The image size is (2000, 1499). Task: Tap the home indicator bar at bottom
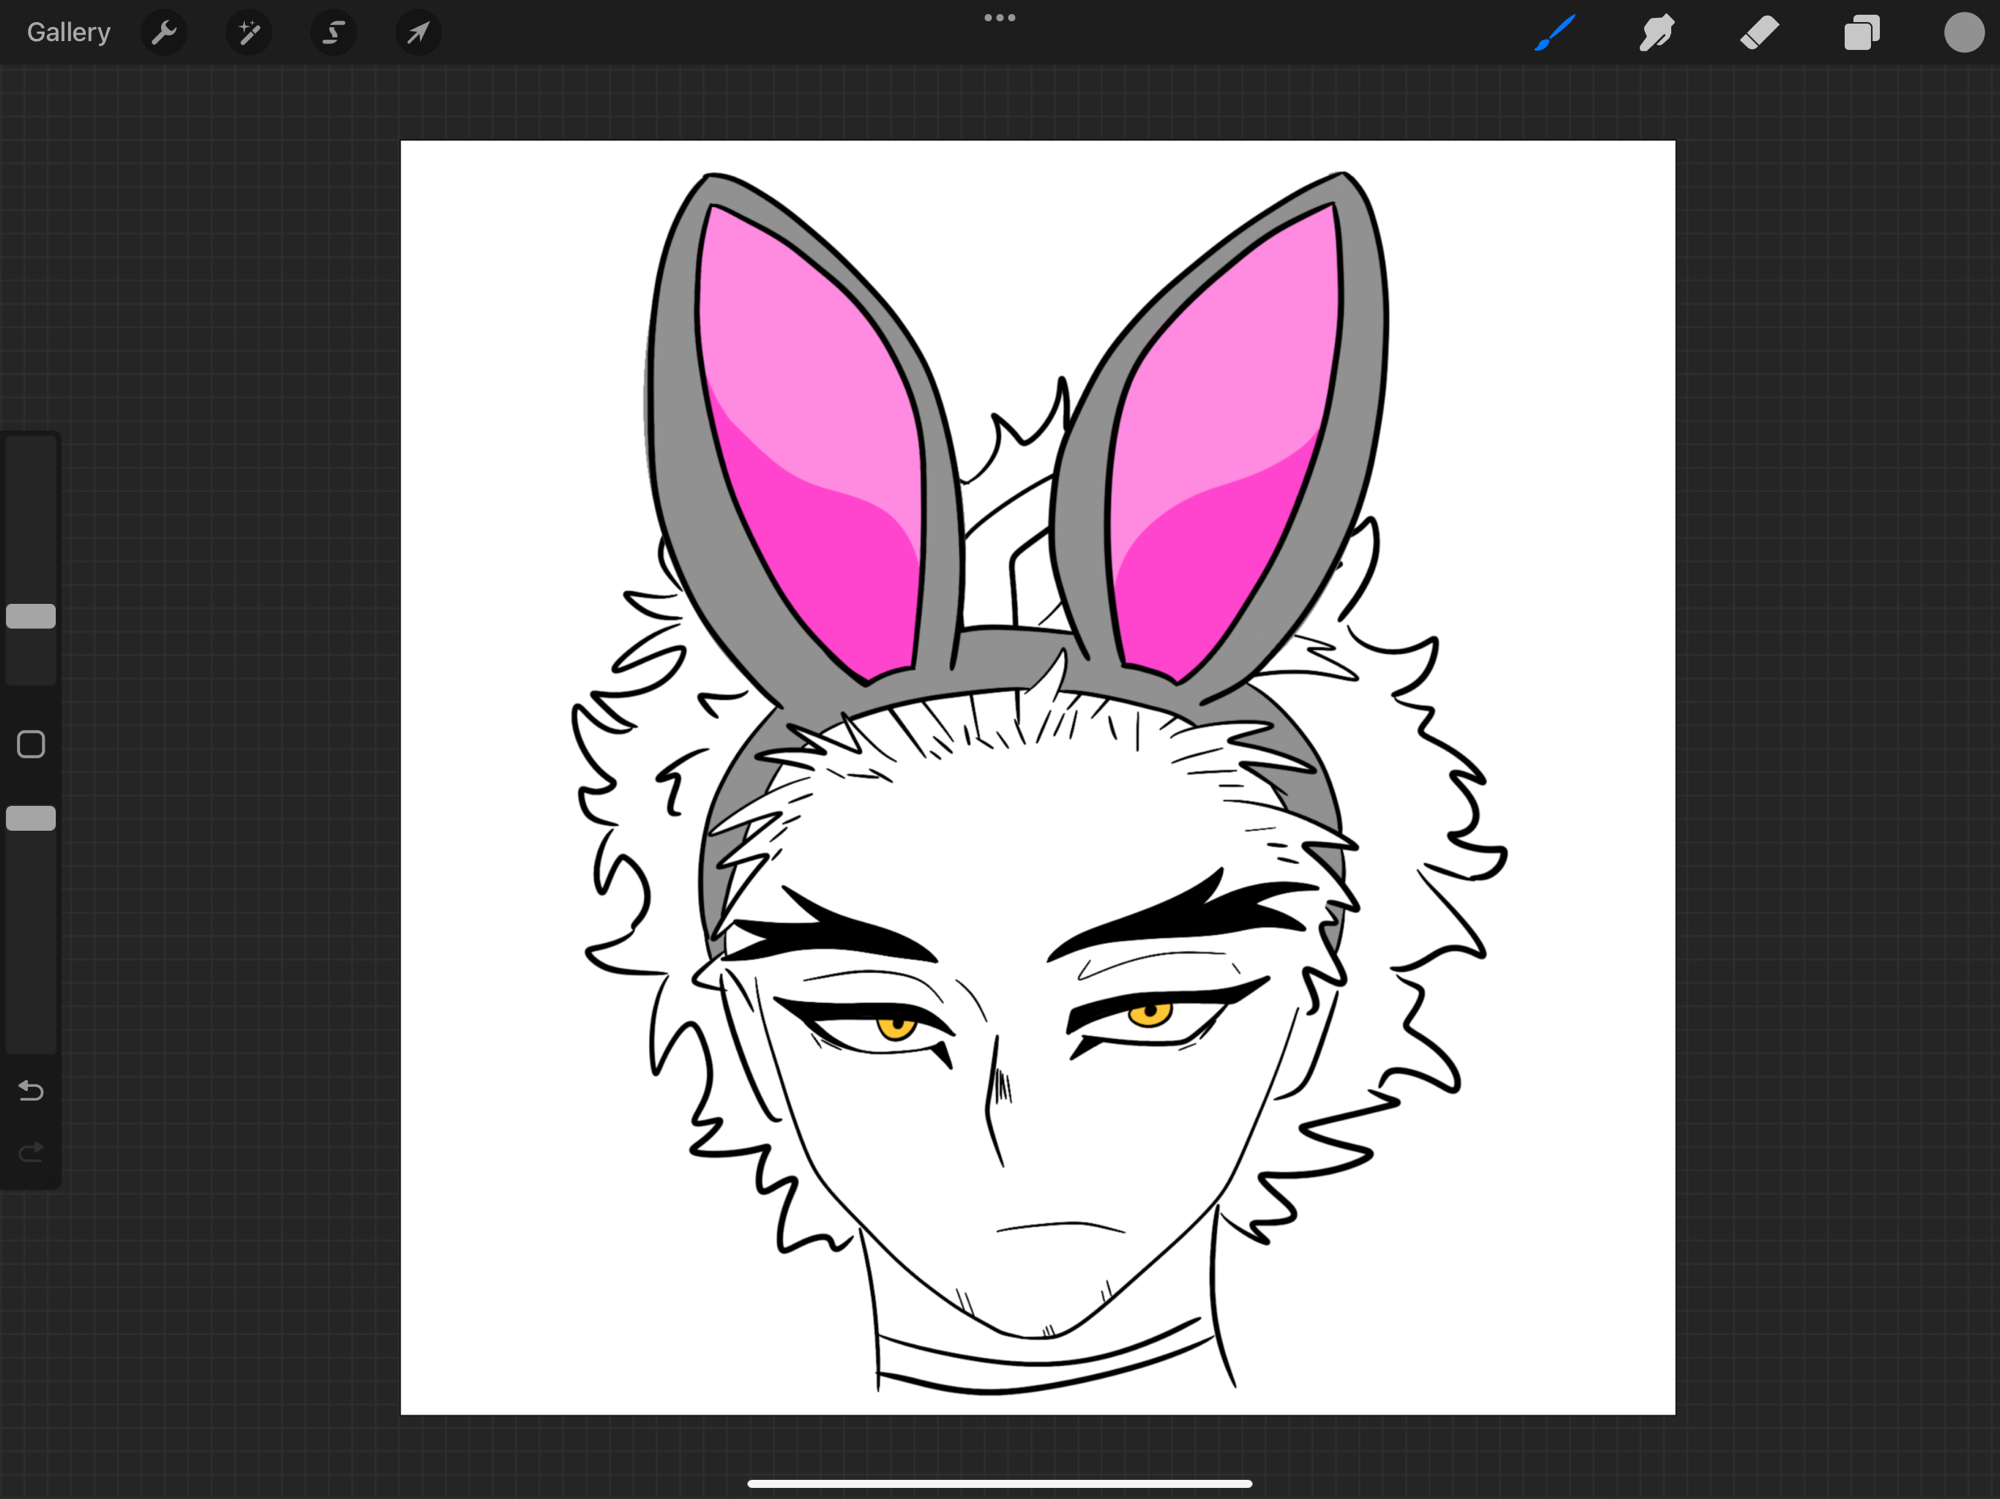pyautogui.click(x=999, y=1483)
